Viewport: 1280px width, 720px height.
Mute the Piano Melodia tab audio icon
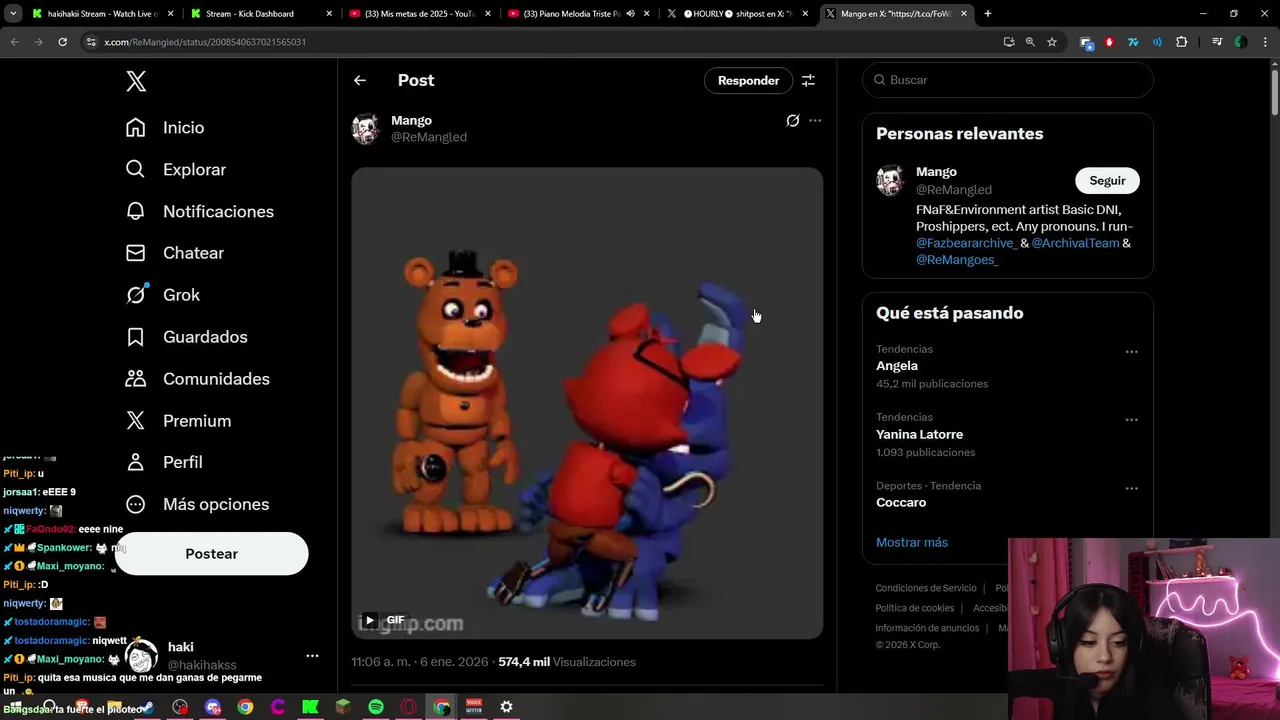(x=630, y=14)
